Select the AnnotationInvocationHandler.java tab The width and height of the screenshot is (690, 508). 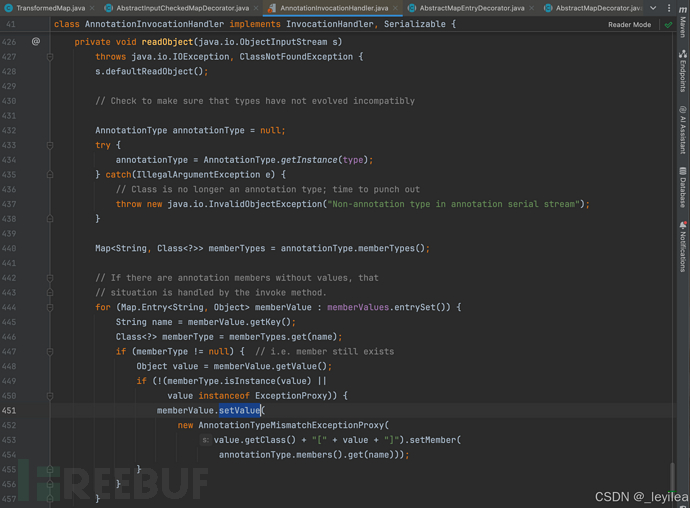334,8
